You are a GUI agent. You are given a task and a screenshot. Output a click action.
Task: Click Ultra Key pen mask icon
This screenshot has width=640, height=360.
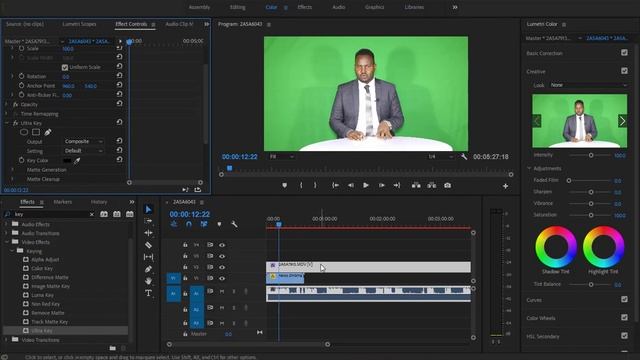coord(48,132)
